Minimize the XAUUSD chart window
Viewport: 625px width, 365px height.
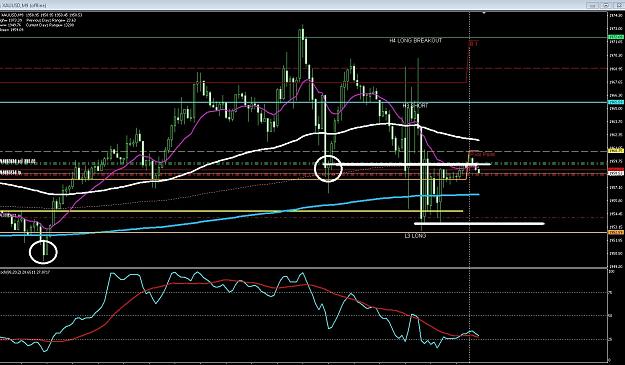[x=592, y=5]
